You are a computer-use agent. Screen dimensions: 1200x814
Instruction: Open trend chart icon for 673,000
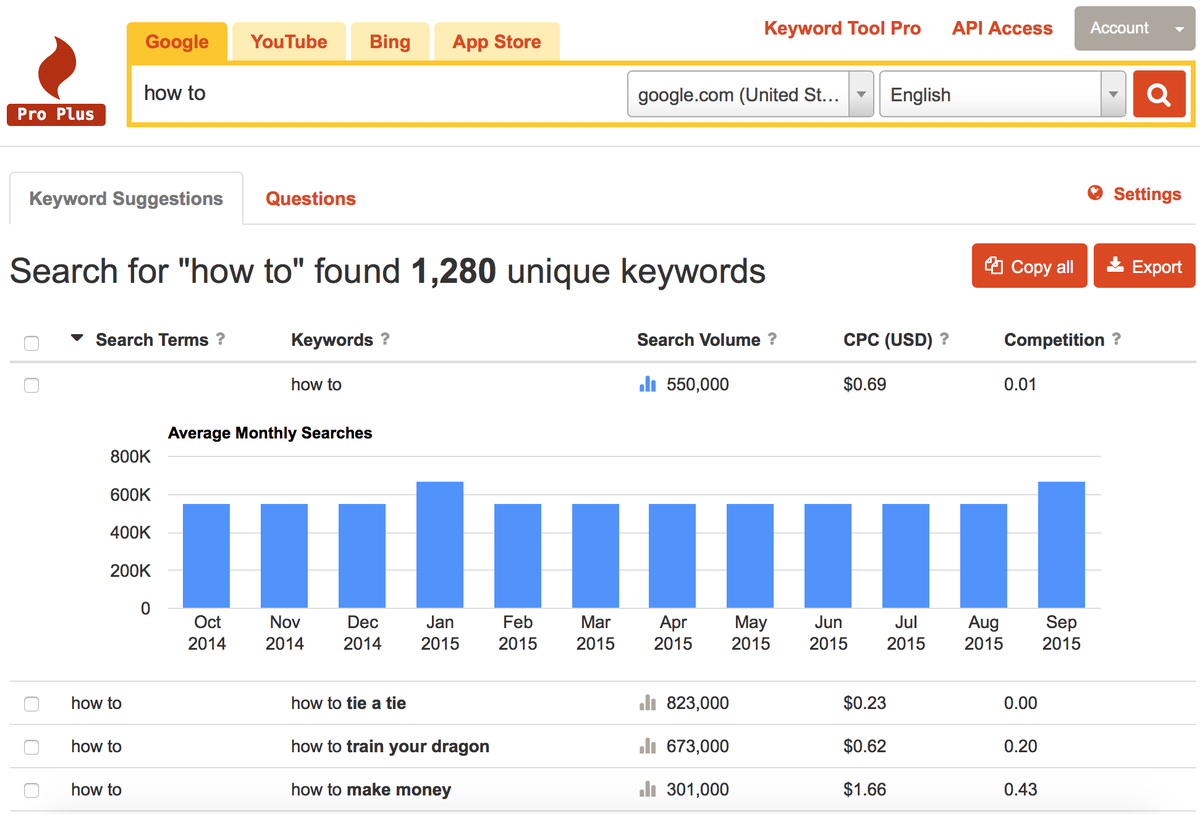647,746
